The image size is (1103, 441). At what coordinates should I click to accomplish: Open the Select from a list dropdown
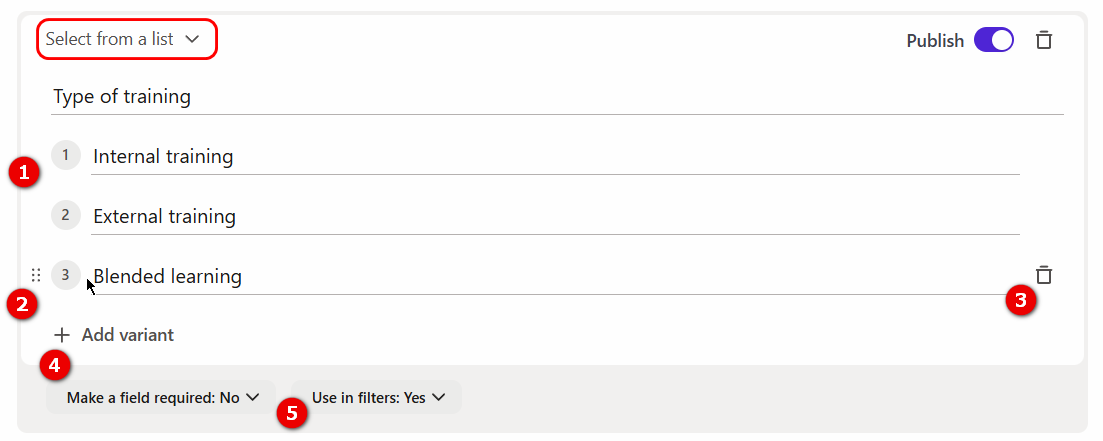point(126,39)
